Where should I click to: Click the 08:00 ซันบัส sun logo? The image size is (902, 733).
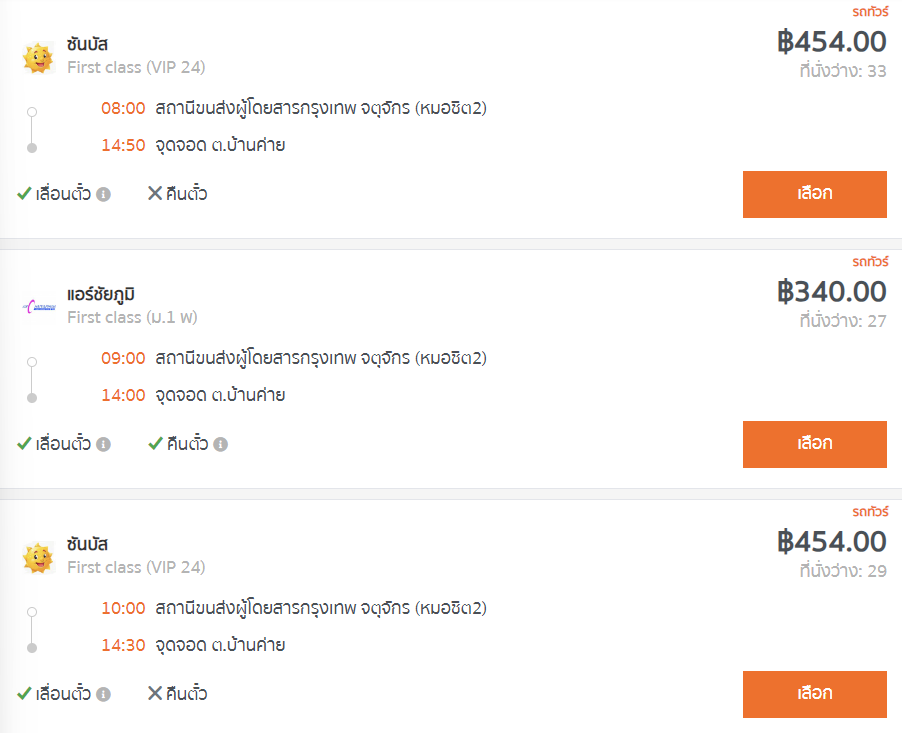(x=38, y=58)
